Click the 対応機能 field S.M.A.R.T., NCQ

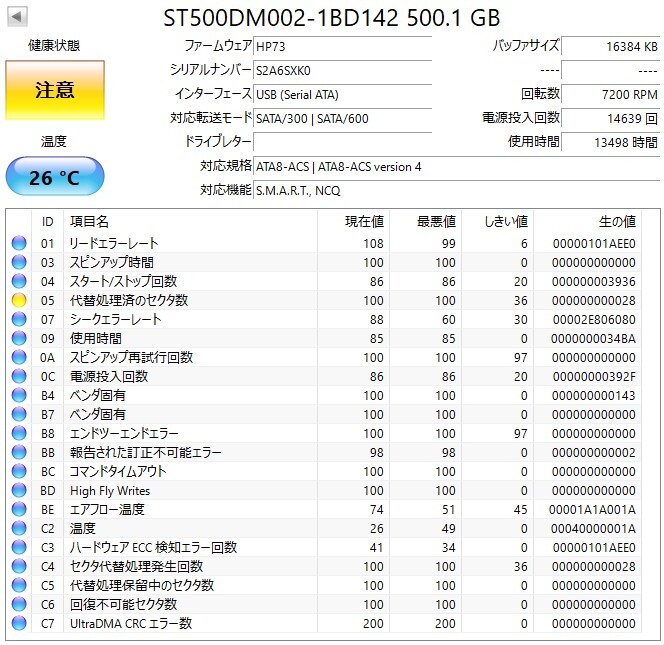[x=456, y=190]
